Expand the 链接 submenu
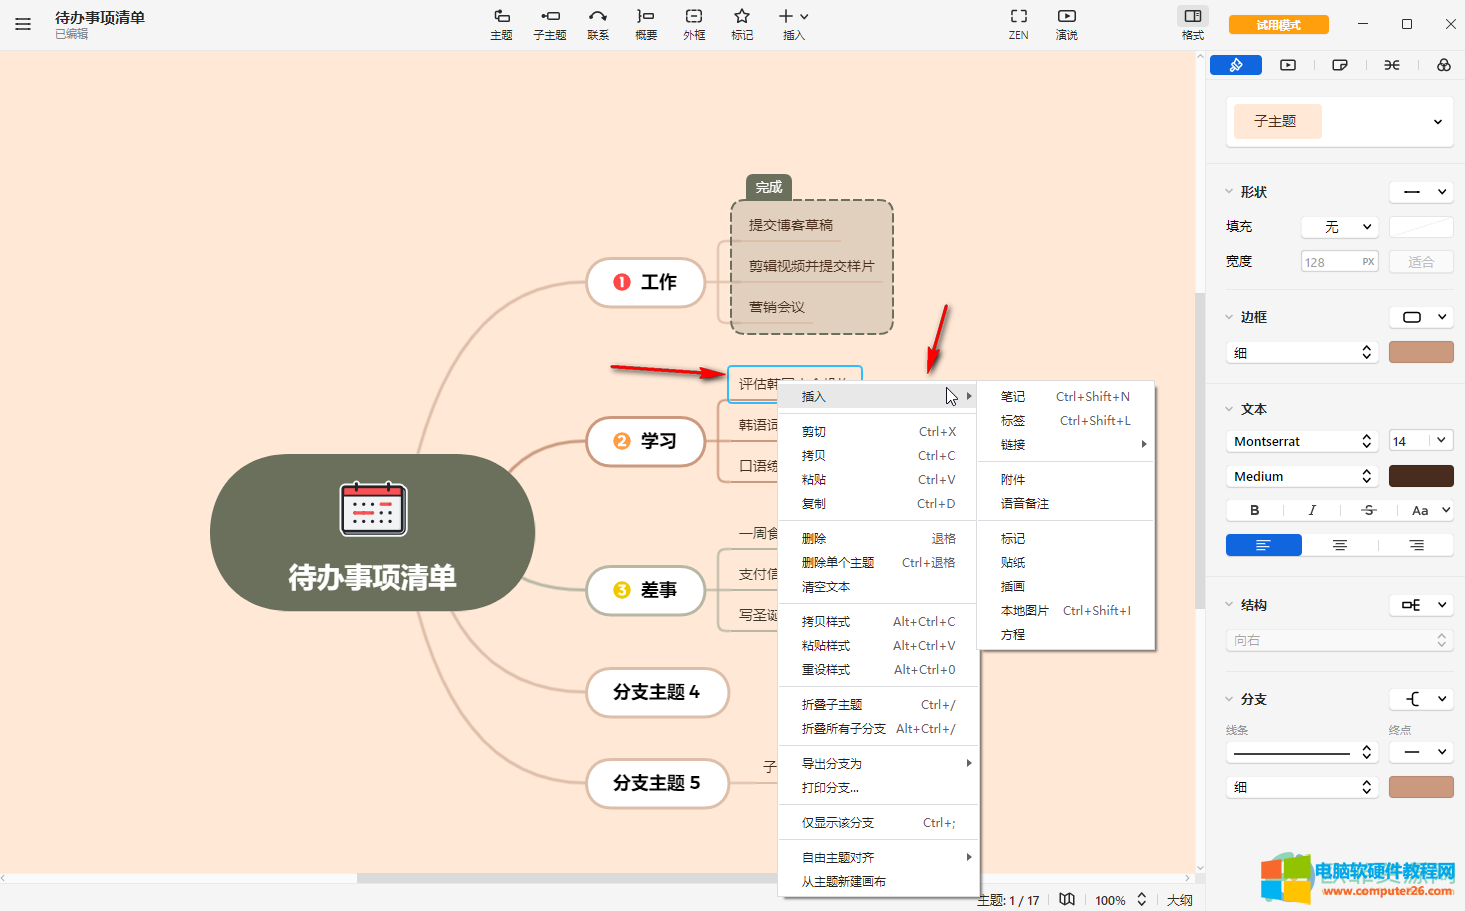Screen dimensions: 1465x911 (1066, 445)
